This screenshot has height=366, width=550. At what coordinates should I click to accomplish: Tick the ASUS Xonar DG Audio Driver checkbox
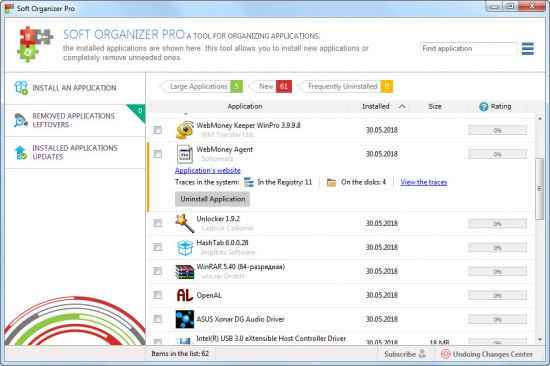click(x=157, y=319)
